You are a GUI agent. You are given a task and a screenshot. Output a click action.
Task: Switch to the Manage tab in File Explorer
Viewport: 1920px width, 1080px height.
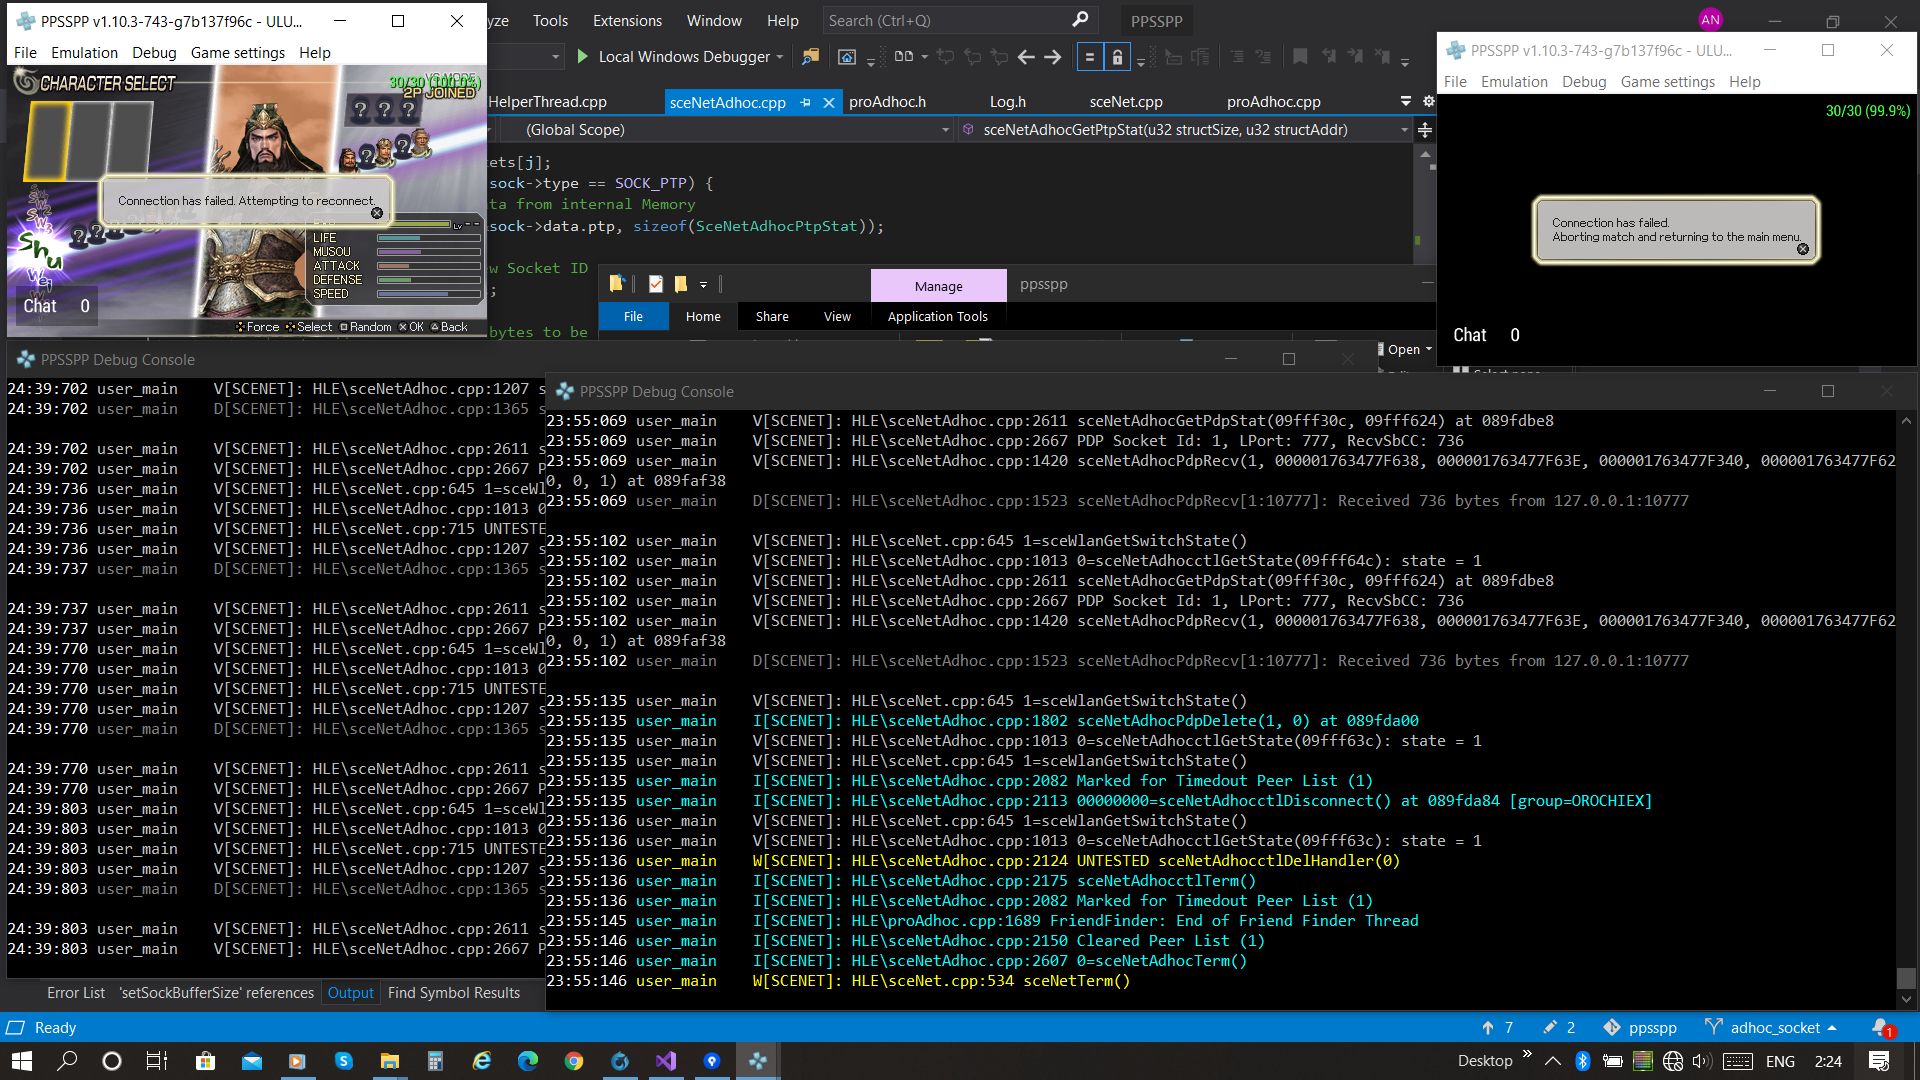[938, 285]
